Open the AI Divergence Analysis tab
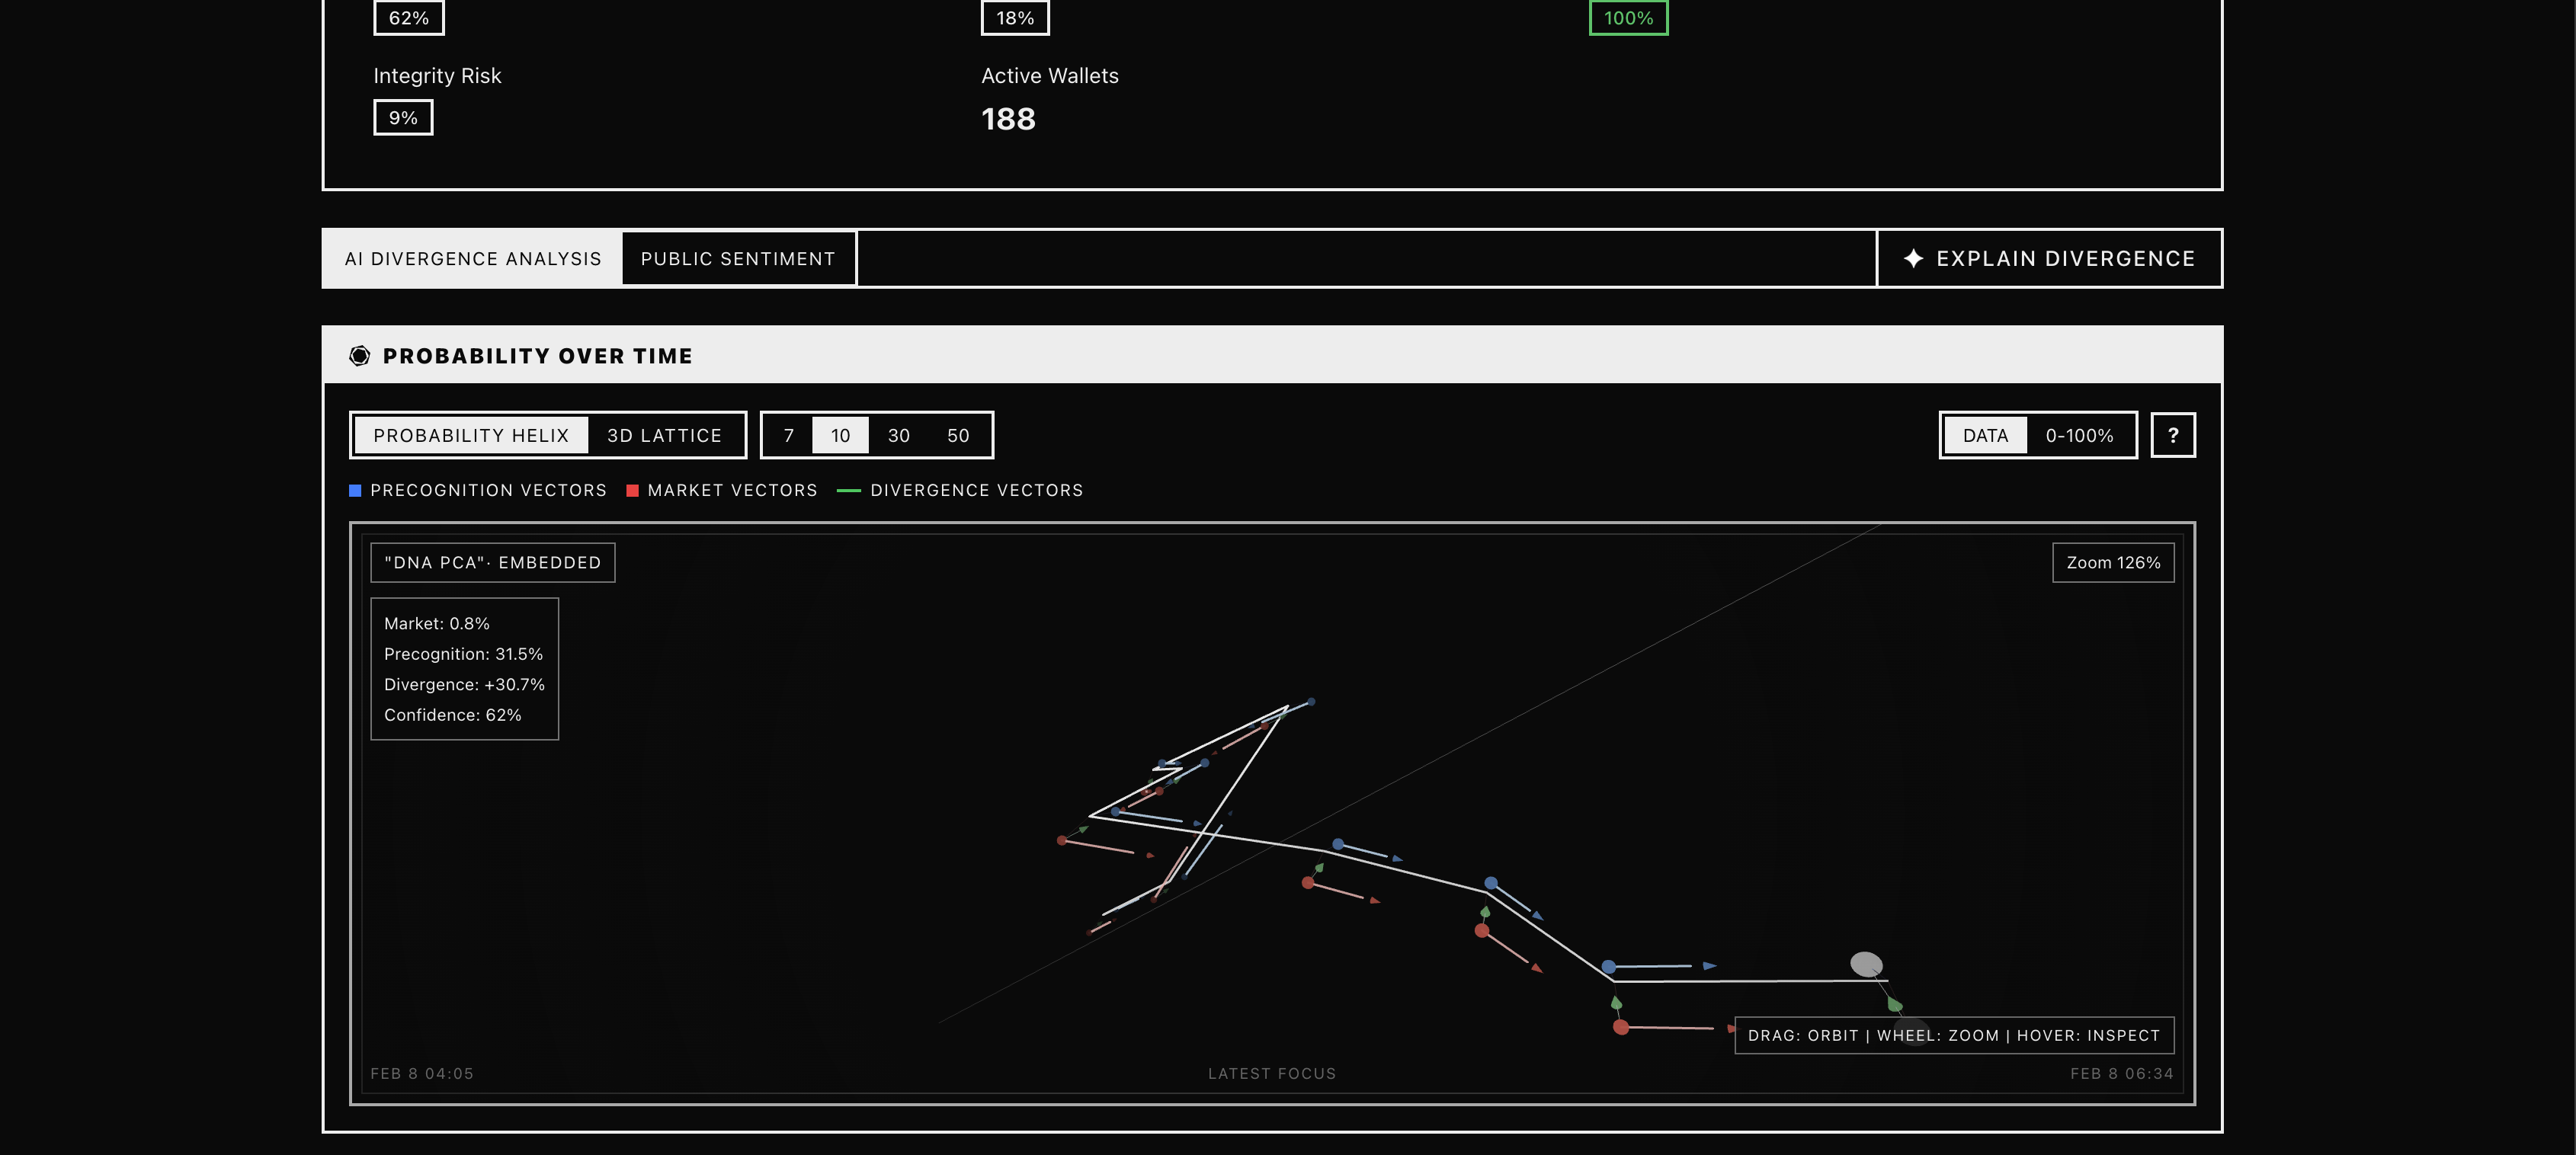Image resolution: width=2576 pixels, height=1155 pixels. click(472, 259)
